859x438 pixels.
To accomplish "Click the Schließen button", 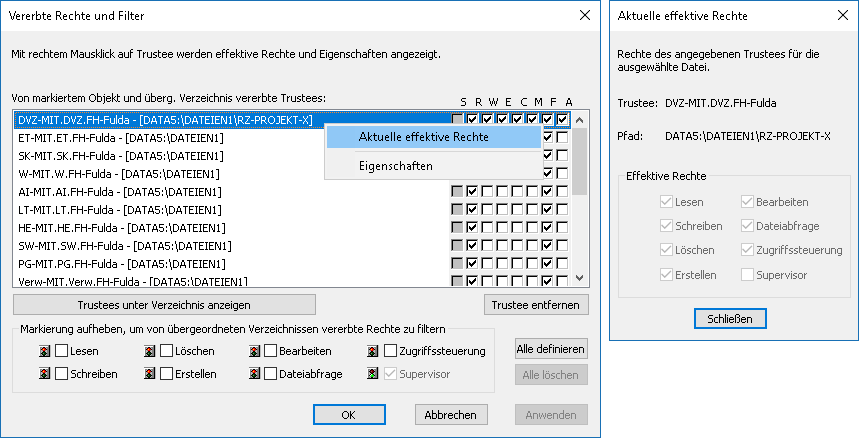I will click(730, 318).
